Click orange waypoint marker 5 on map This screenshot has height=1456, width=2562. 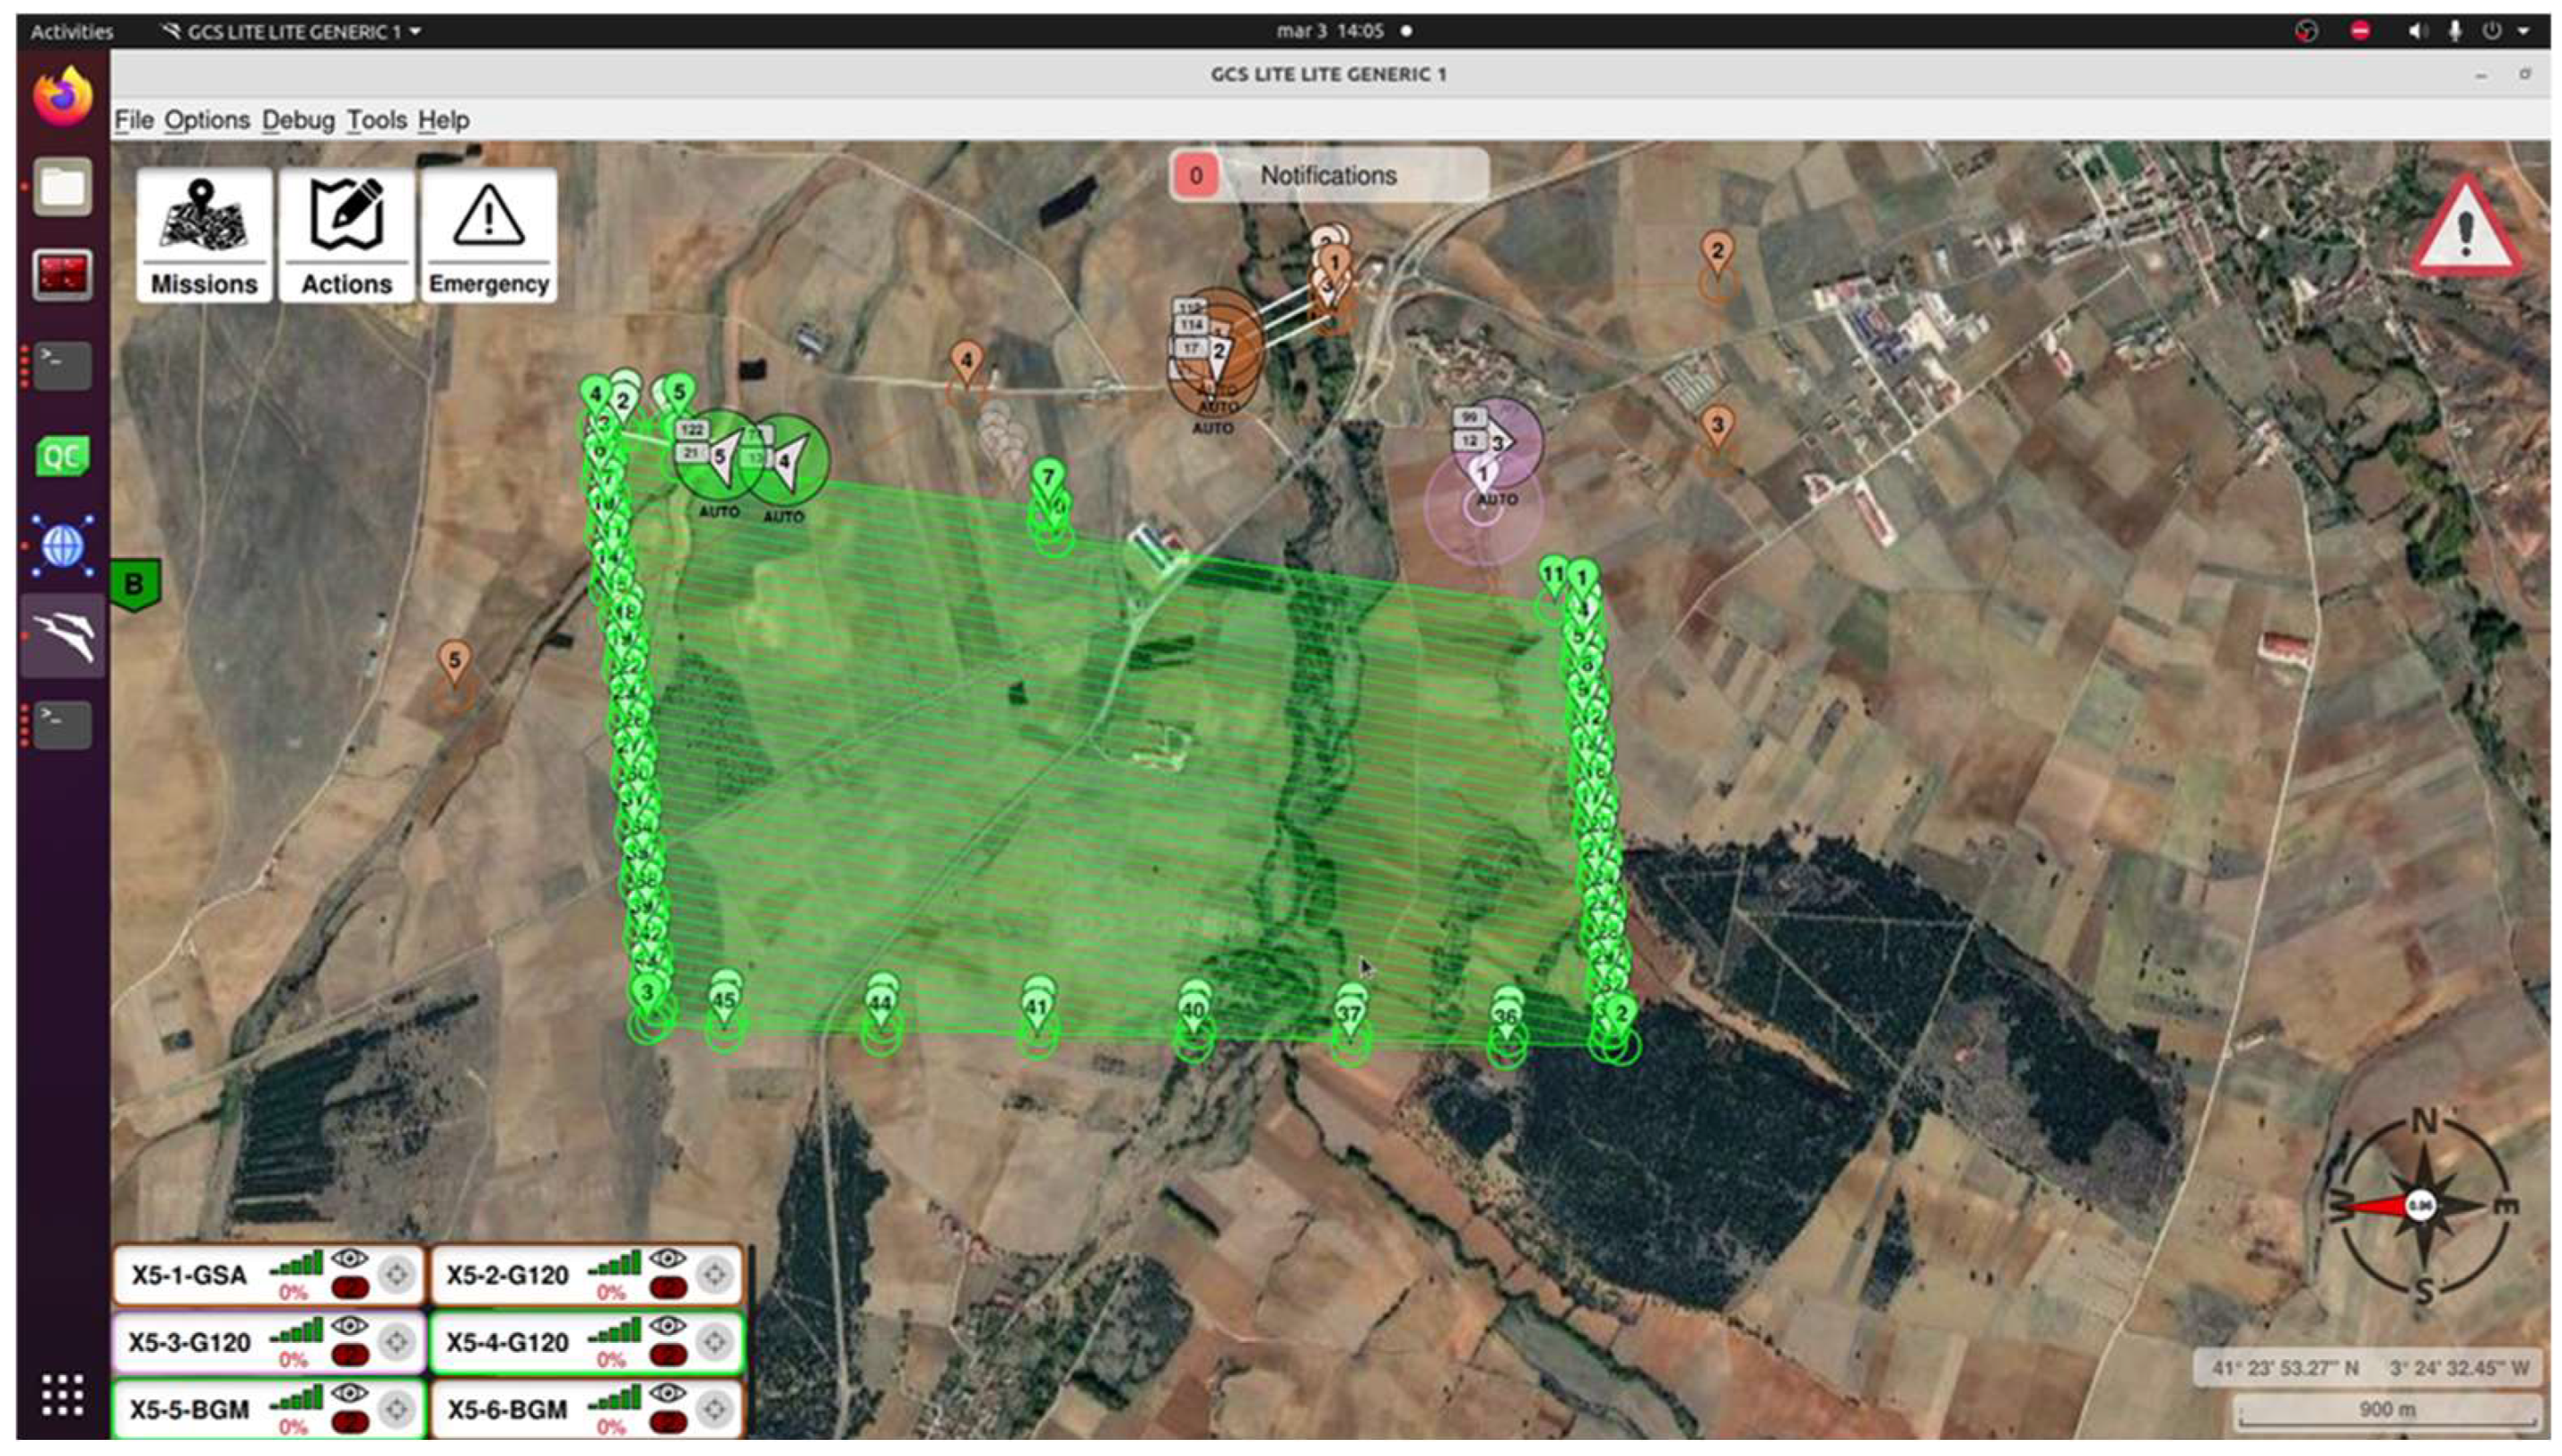pyautogui.click(x=454, y=661)
